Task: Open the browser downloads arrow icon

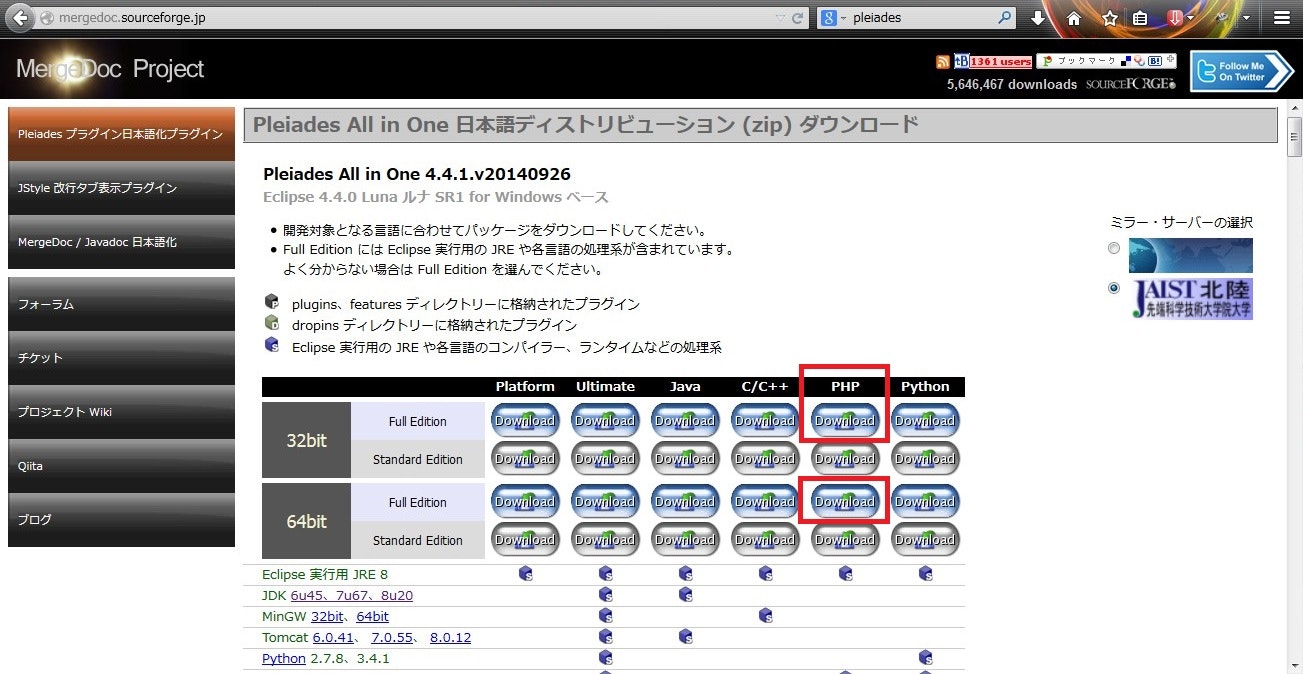Action: click(1038, 18)
